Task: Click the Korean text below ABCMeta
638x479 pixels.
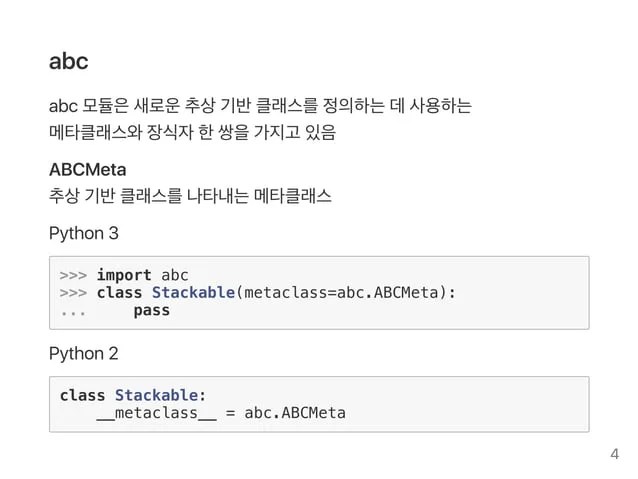Action: [190, 196]
